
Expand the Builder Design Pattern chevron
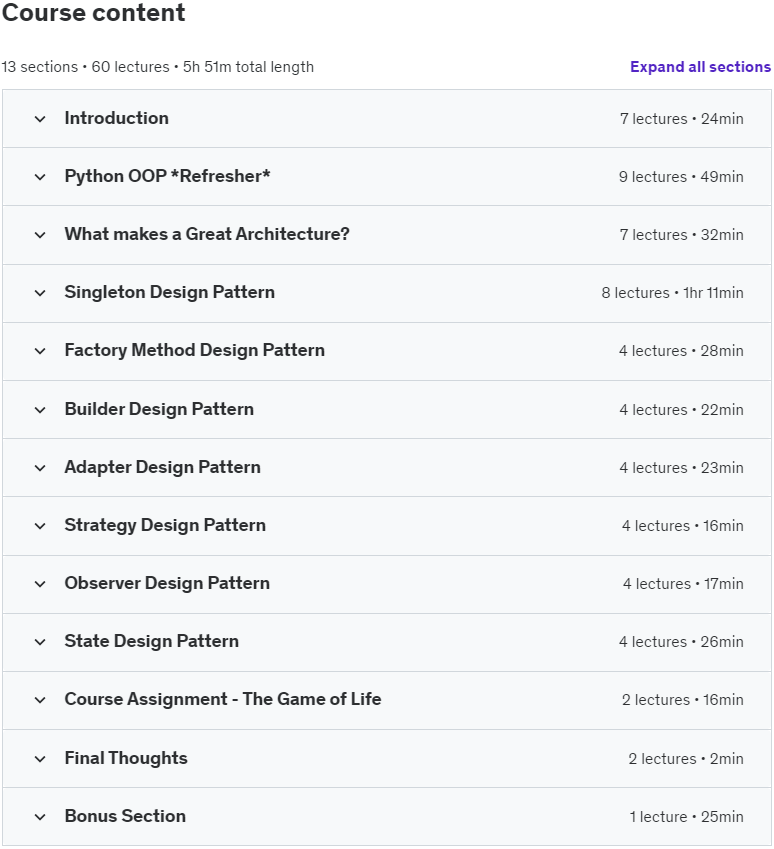click(x=40, y=410)
